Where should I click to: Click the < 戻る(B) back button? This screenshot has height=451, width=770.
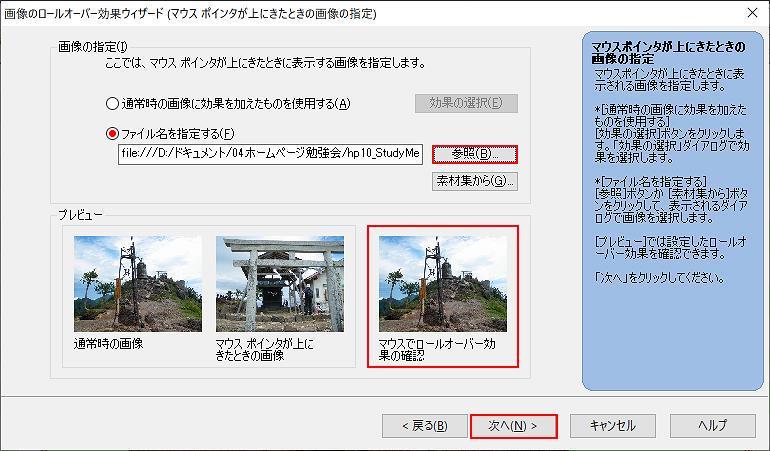click(425, 426)
